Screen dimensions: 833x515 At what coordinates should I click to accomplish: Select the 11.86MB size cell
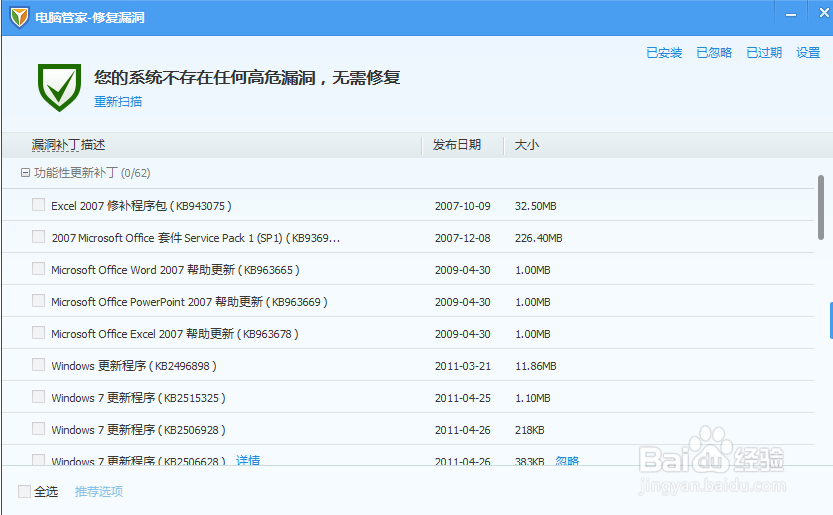536,366
